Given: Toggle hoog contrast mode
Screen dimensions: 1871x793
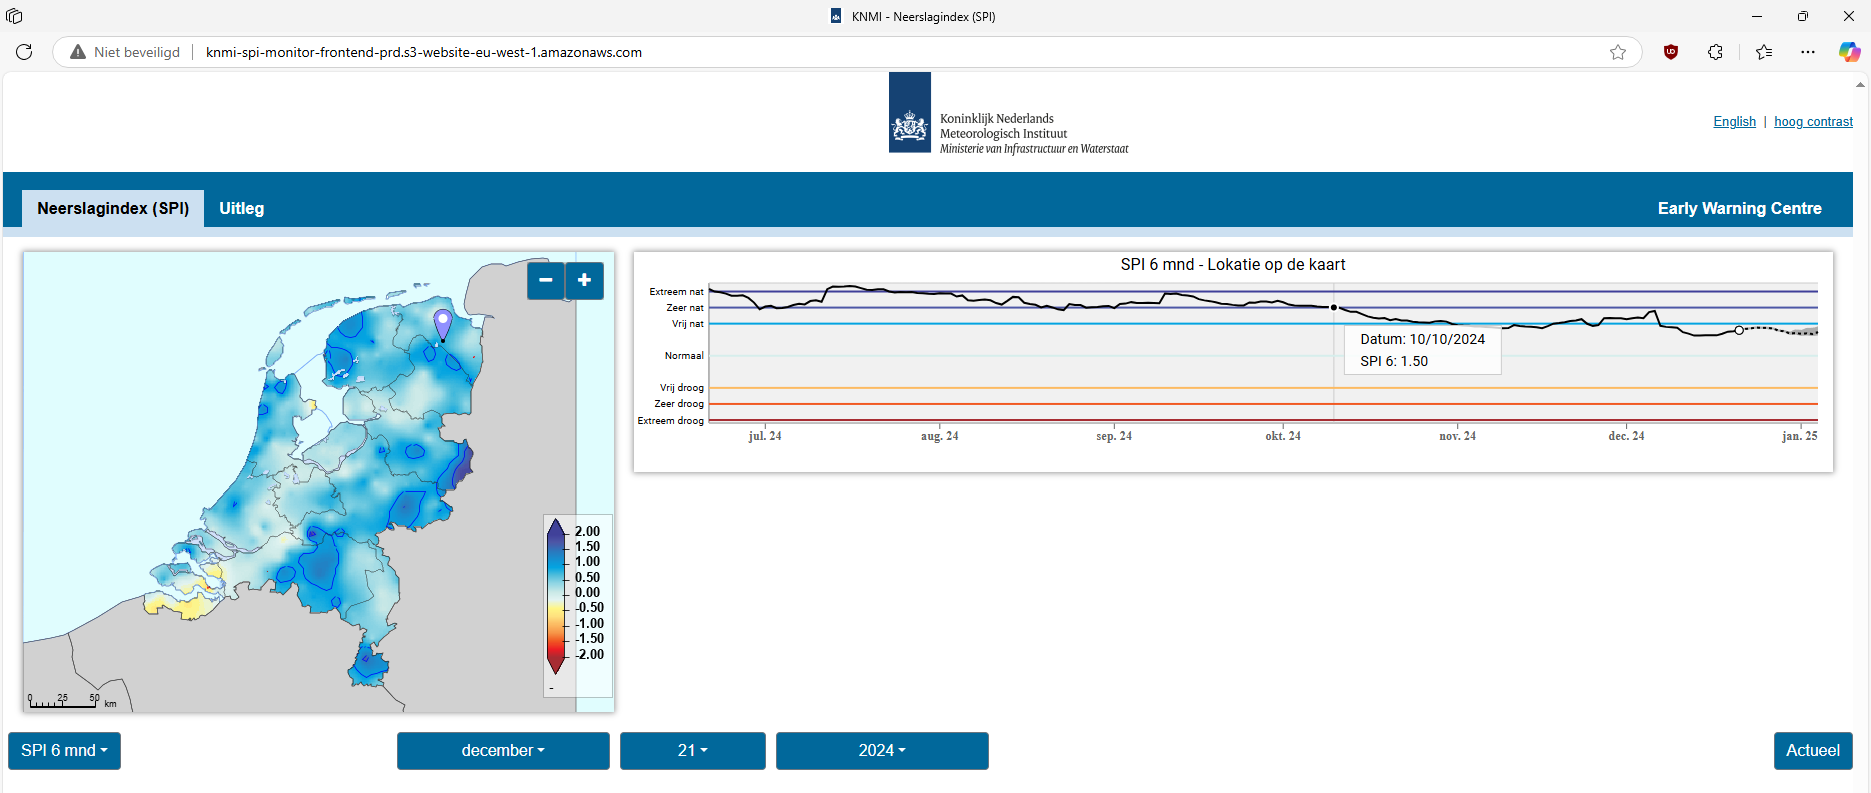Looking at the screenshot, I should click(x=1813, y=122).
